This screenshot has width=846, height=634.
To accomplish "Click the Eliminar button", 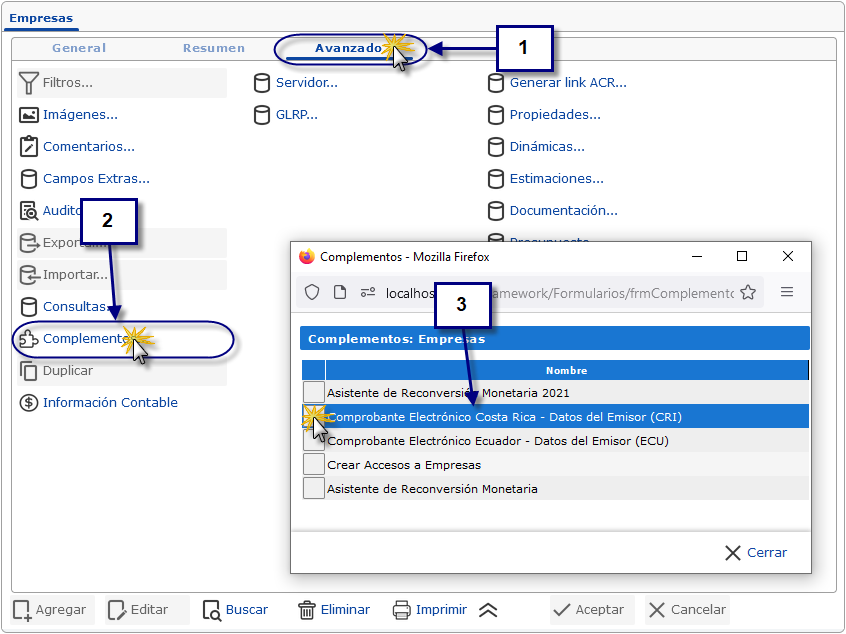I will pyautogui.click(x=334, y=610).
